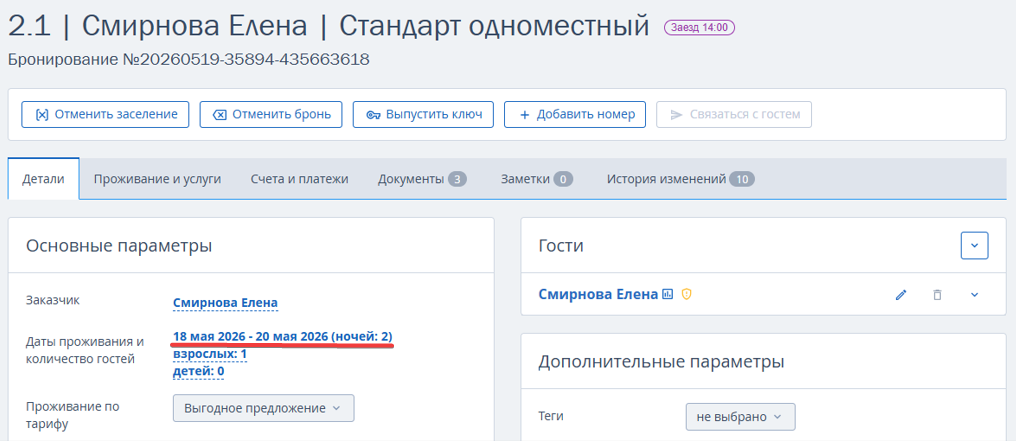
Task: Click the Основные параметры heading
Action: point(119,246)
